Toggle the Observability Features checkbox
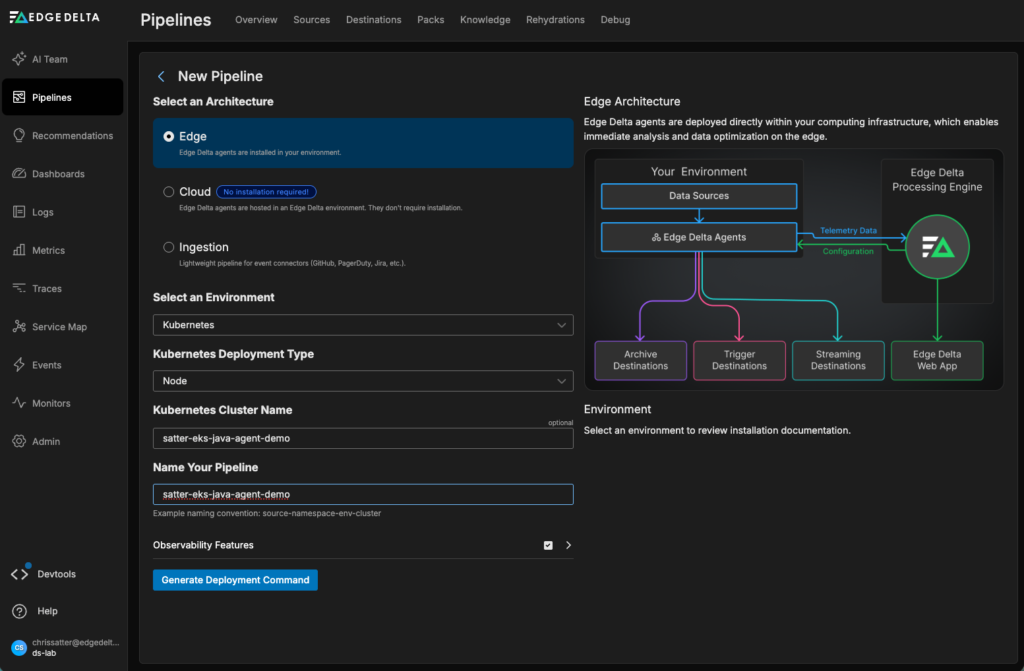This screenshot has height=671, width=1024. [548, 545]
